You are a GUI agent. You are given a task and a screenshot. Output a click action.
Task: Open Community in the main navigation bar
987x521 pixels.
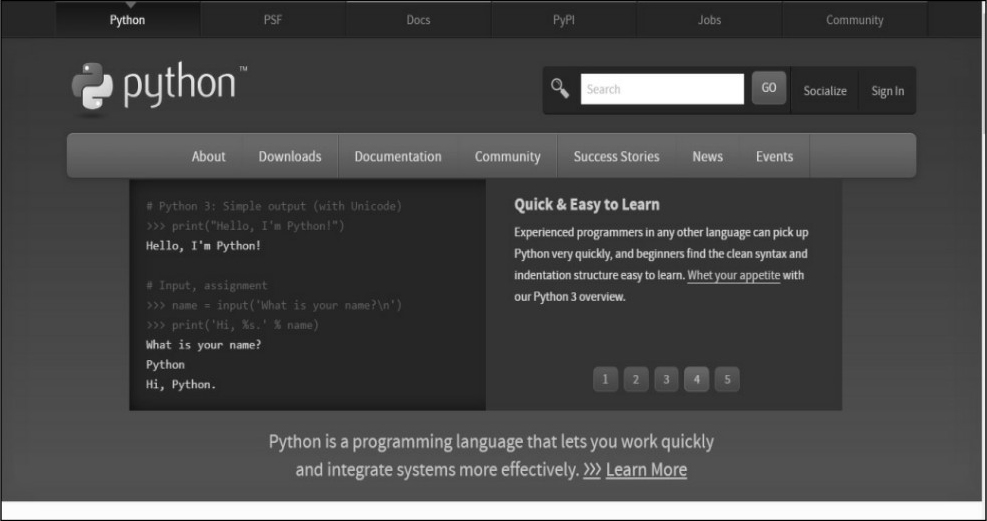point(507,156)
